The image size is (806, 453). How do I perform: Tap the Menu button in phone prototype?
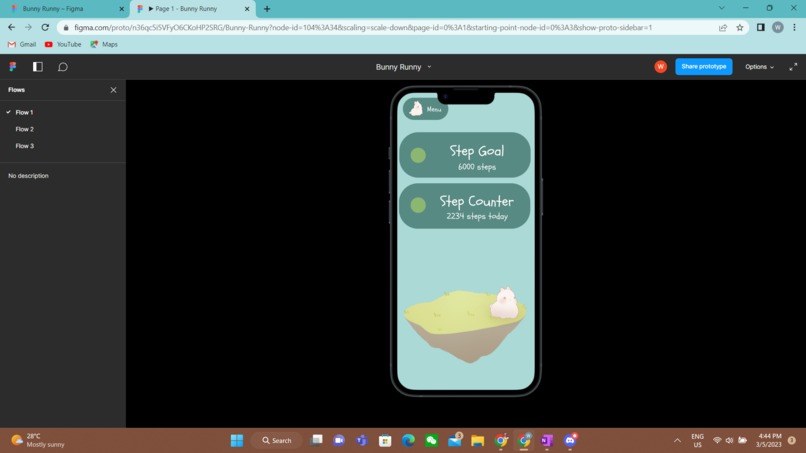point(426,109)
